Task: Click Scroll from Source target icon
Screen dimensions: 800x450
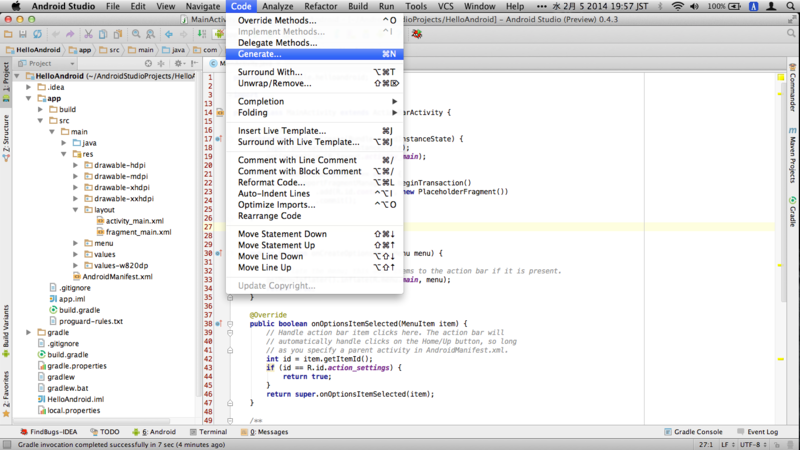Action: tap(148, 63)
